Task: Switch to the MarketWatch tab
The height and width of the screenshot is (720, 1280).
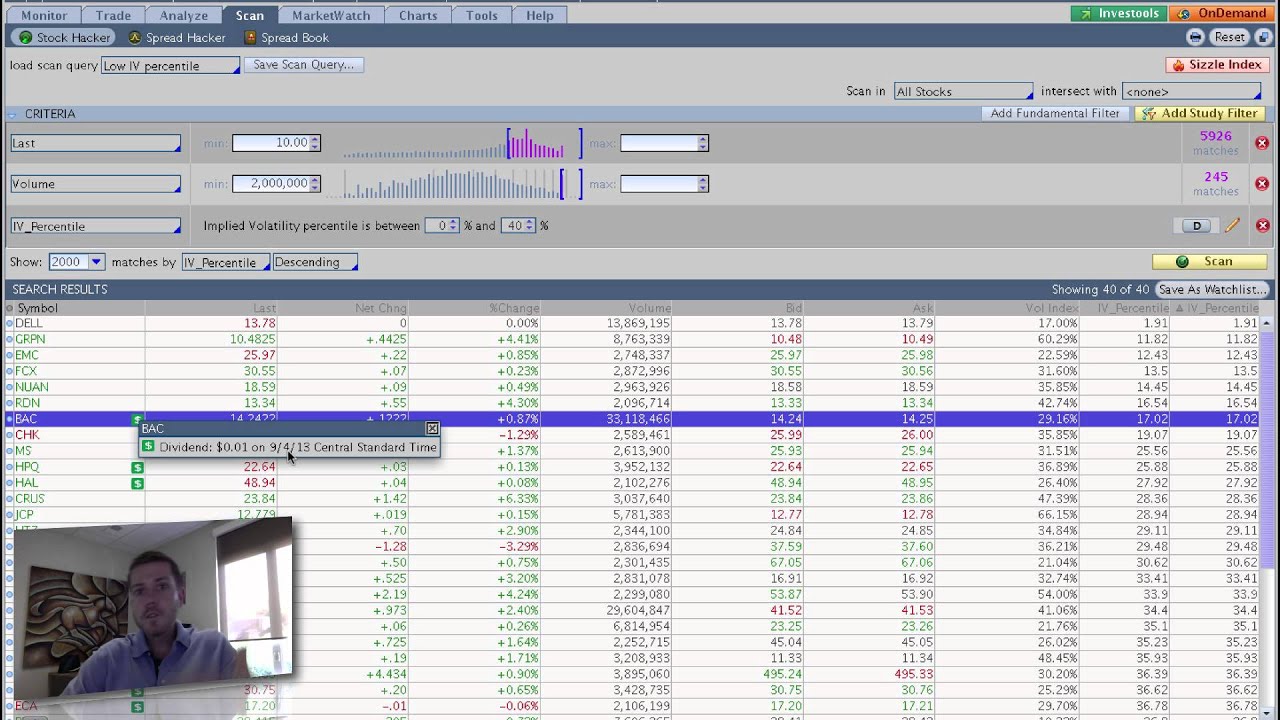Action: [x=331, y=15]
